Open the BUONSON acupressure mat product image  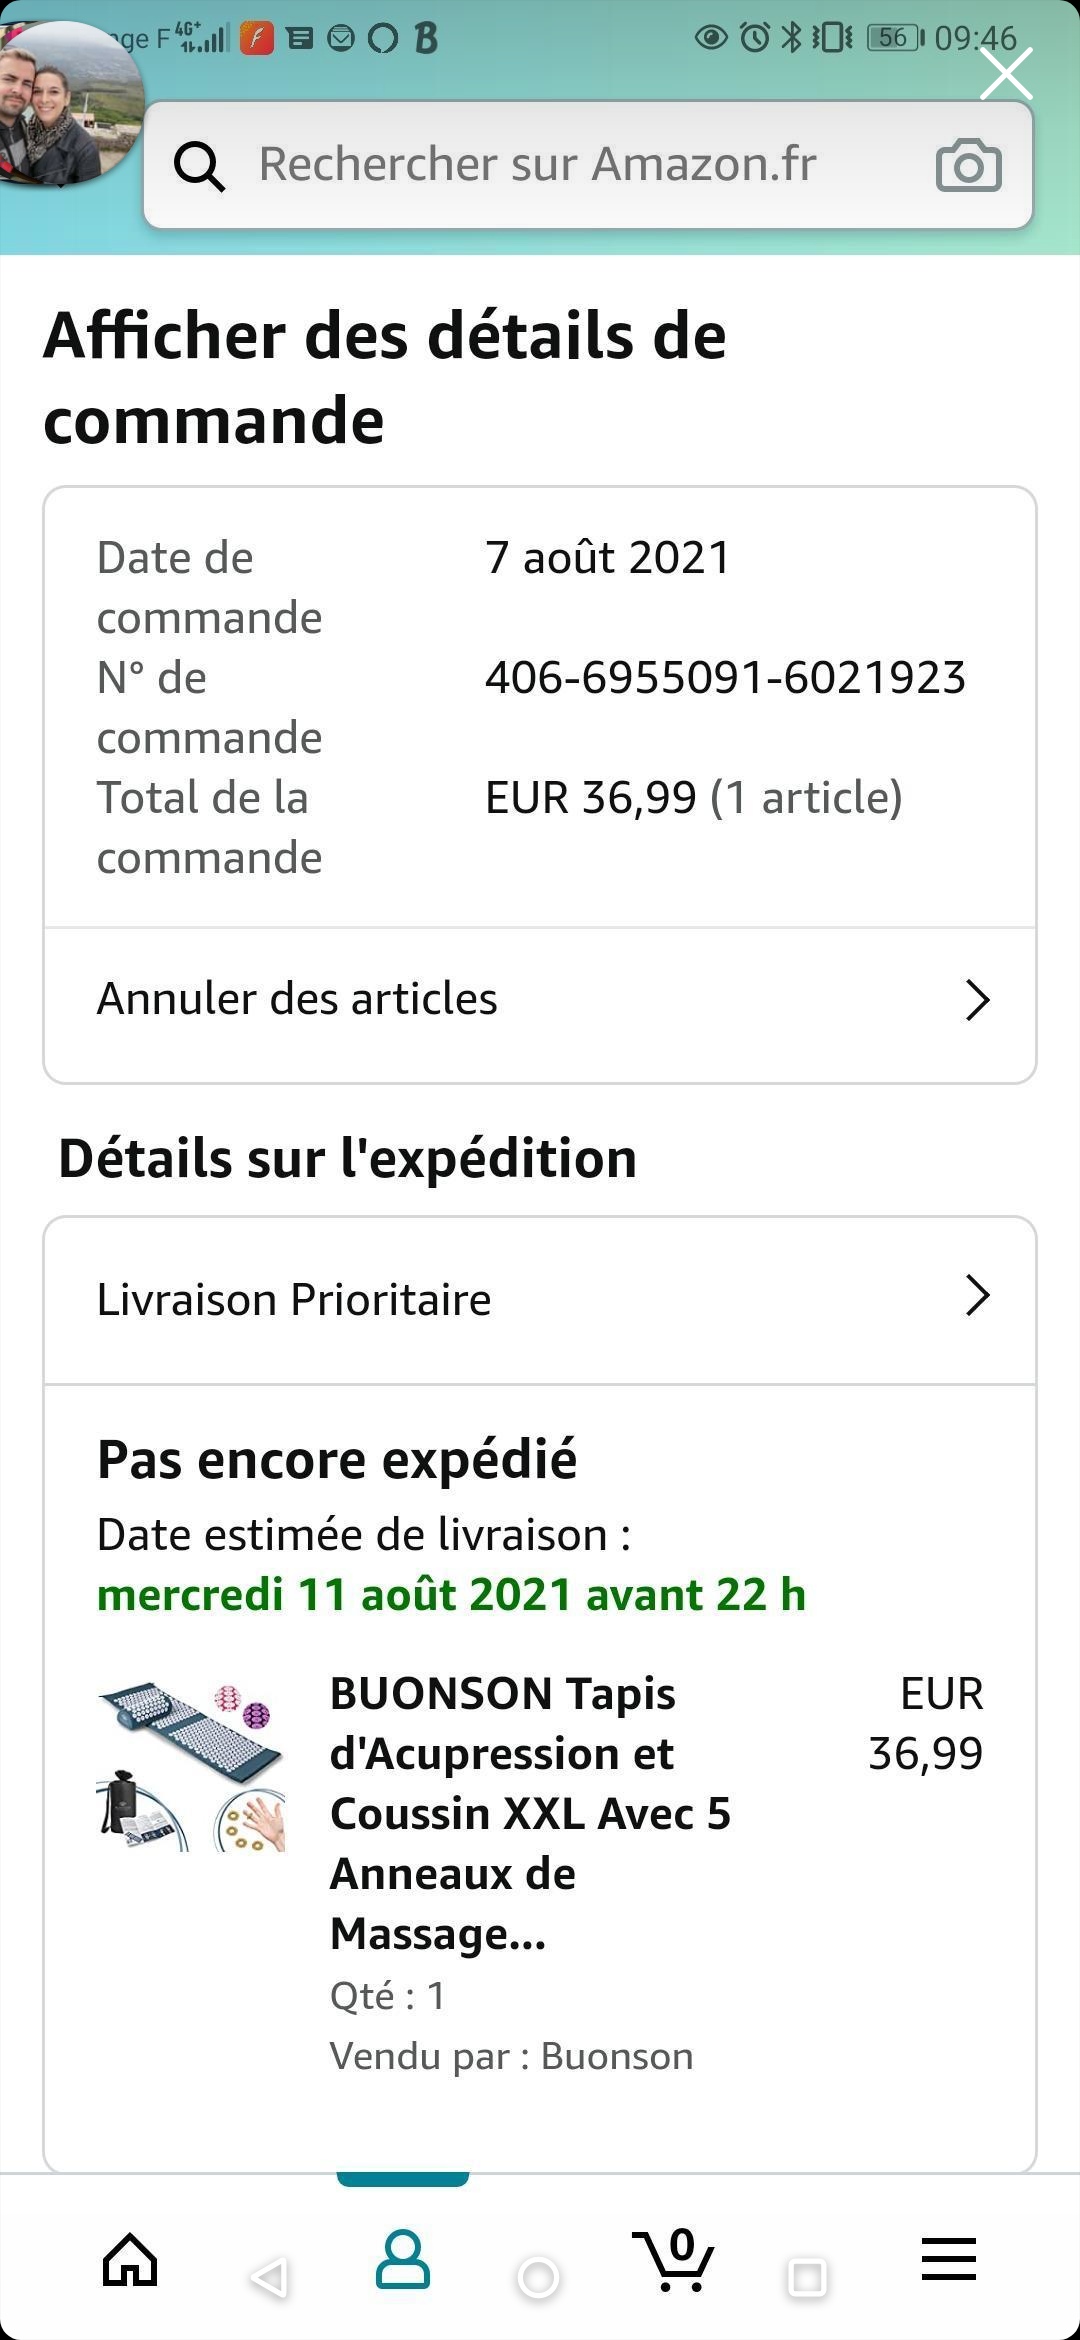point(191,1767)
